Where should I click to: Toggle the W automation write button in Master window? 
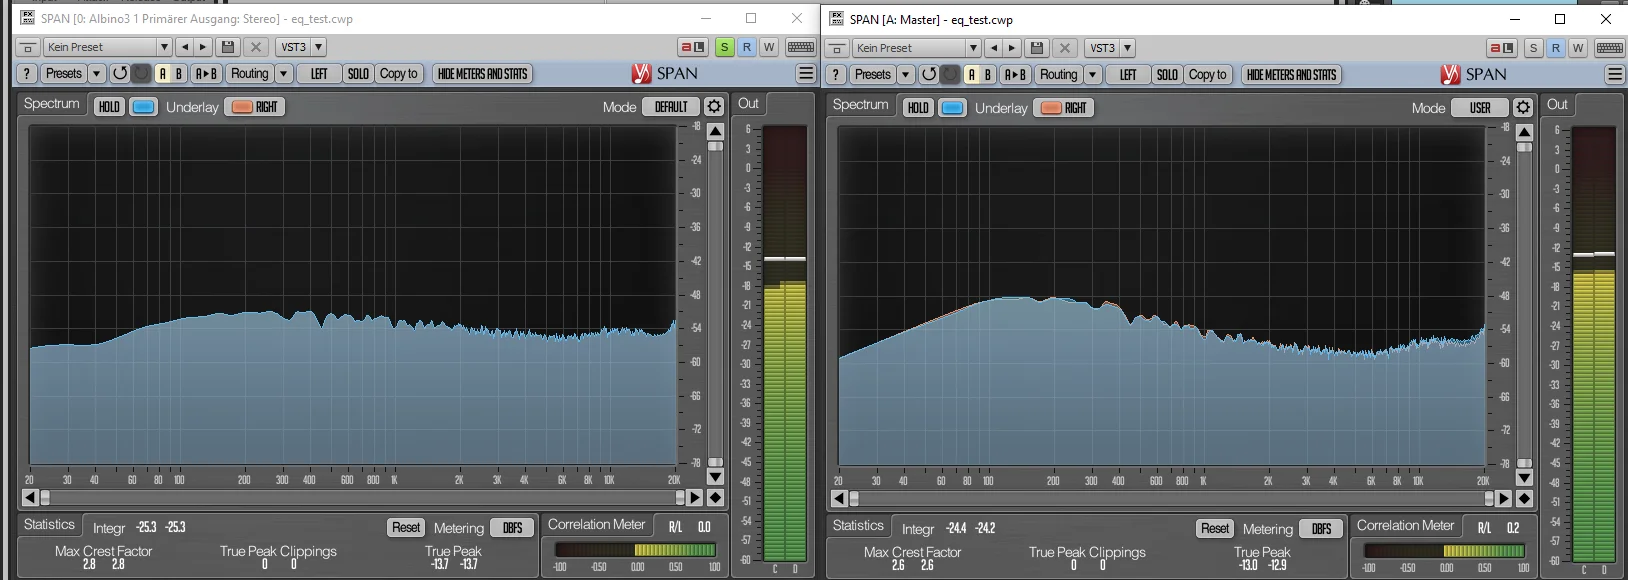click(1578, 48)
